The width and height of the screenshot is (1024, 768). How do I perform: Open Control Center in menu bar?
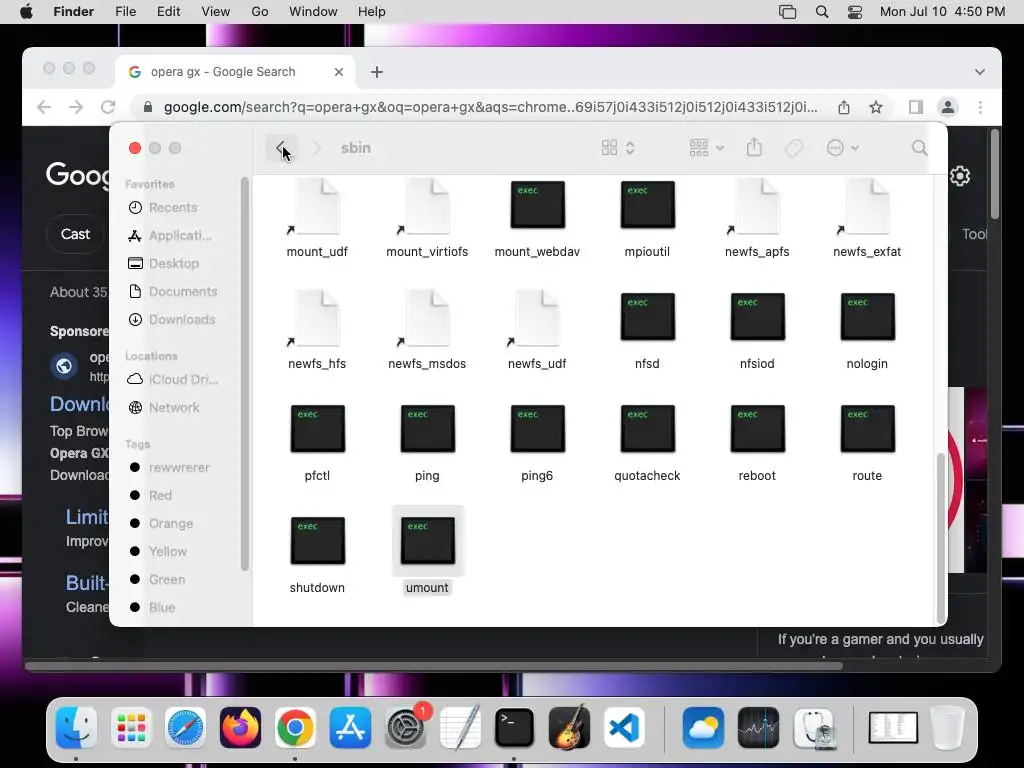[855, 12]
